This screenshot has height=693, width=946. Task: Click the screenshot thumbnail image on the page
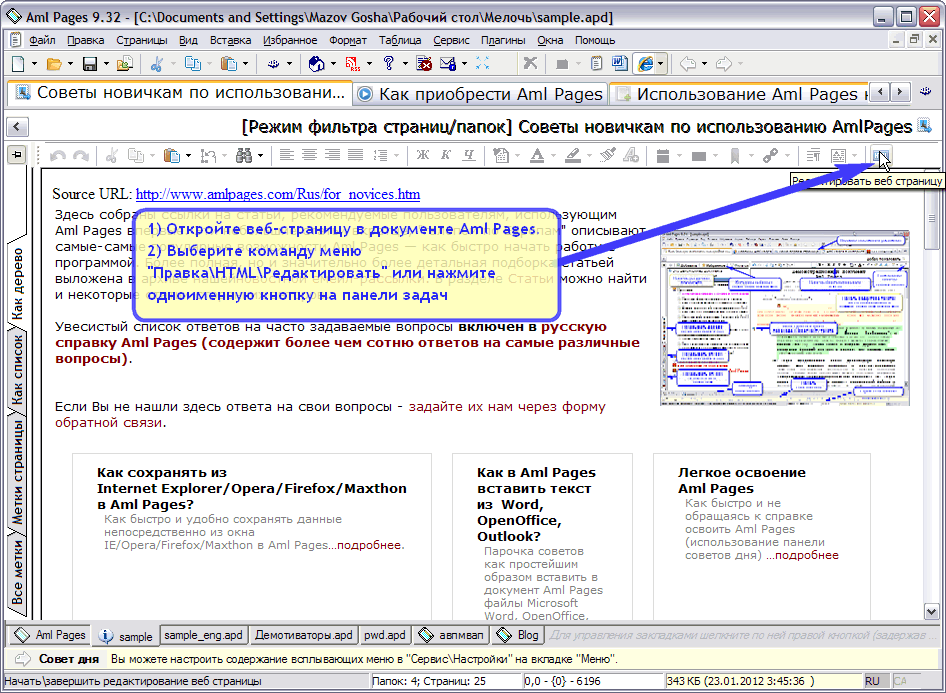click(x=785, y=318)
